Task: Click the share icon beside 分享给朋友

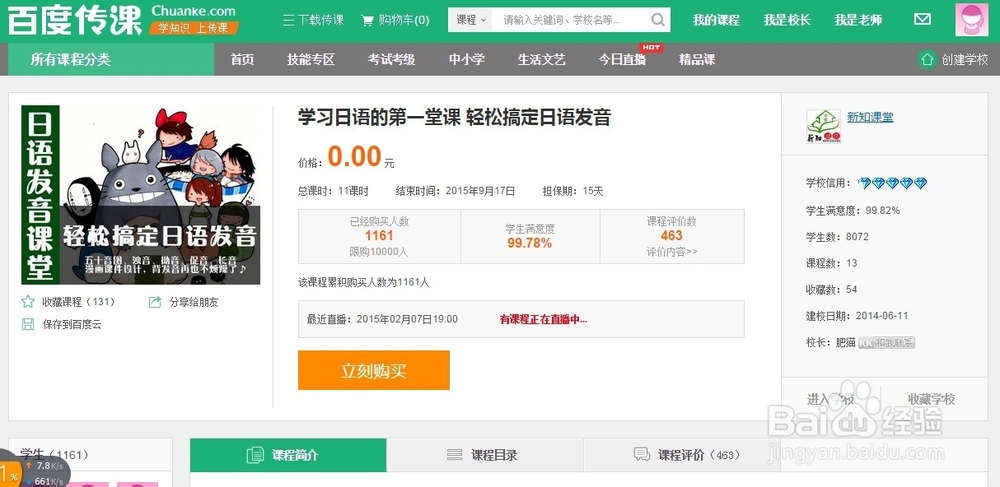Action: 155,302
